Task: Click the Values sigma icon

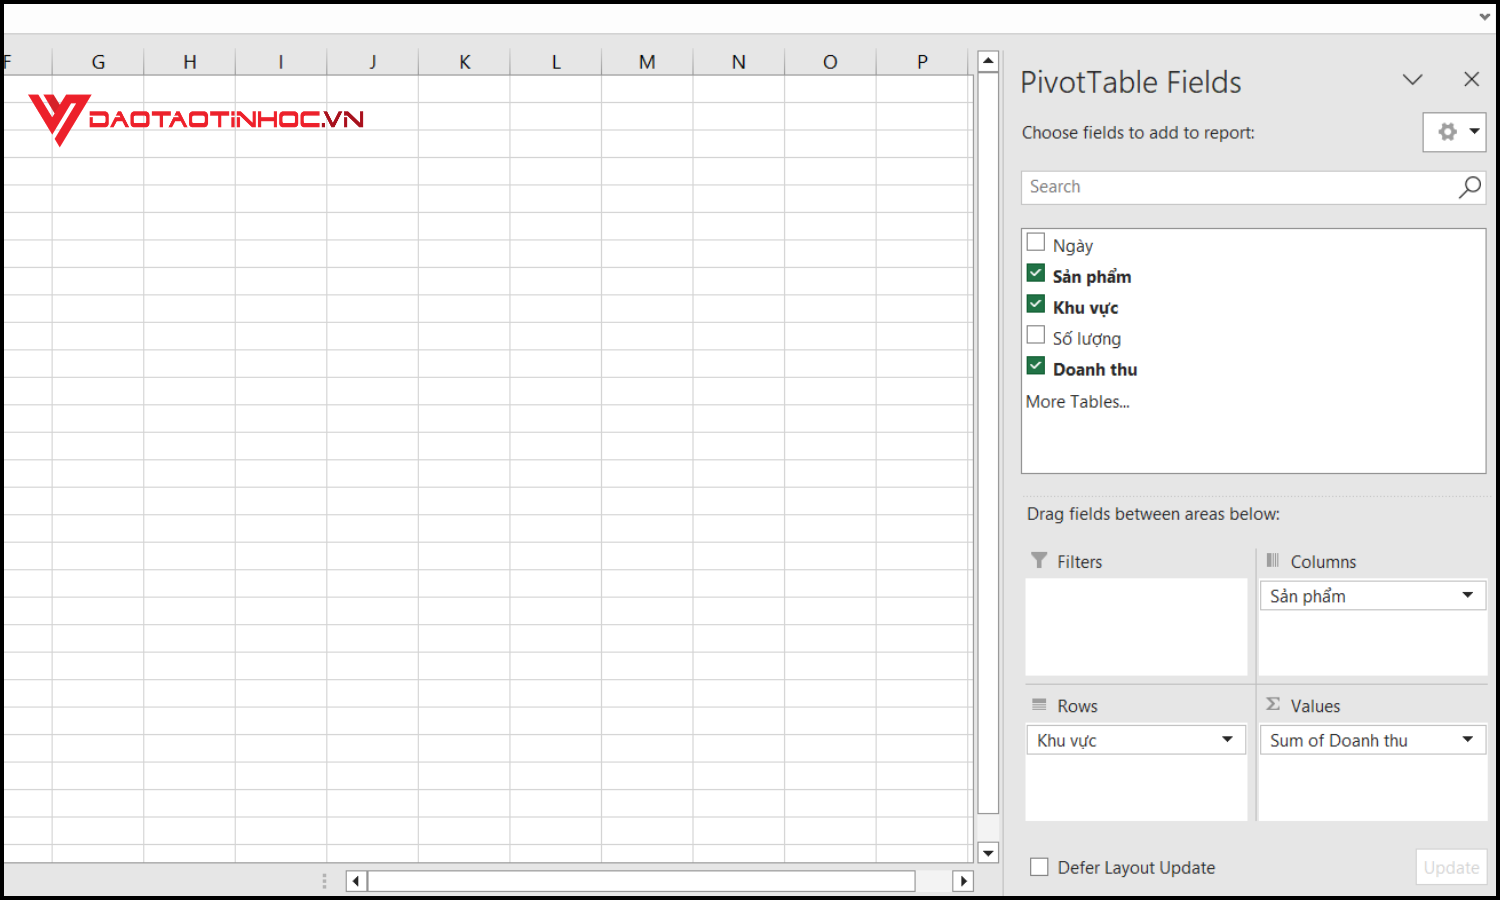Action: [1273, 704]
